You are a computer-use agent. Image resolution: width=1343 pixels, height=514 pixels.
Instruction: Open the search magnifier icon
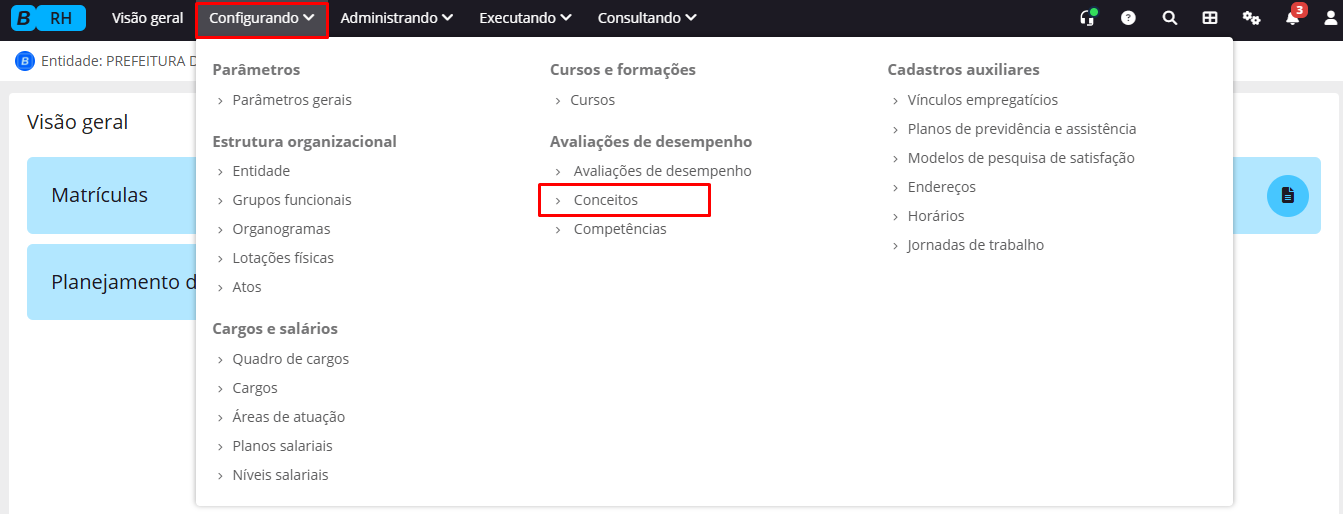[x=1169, y=18]
